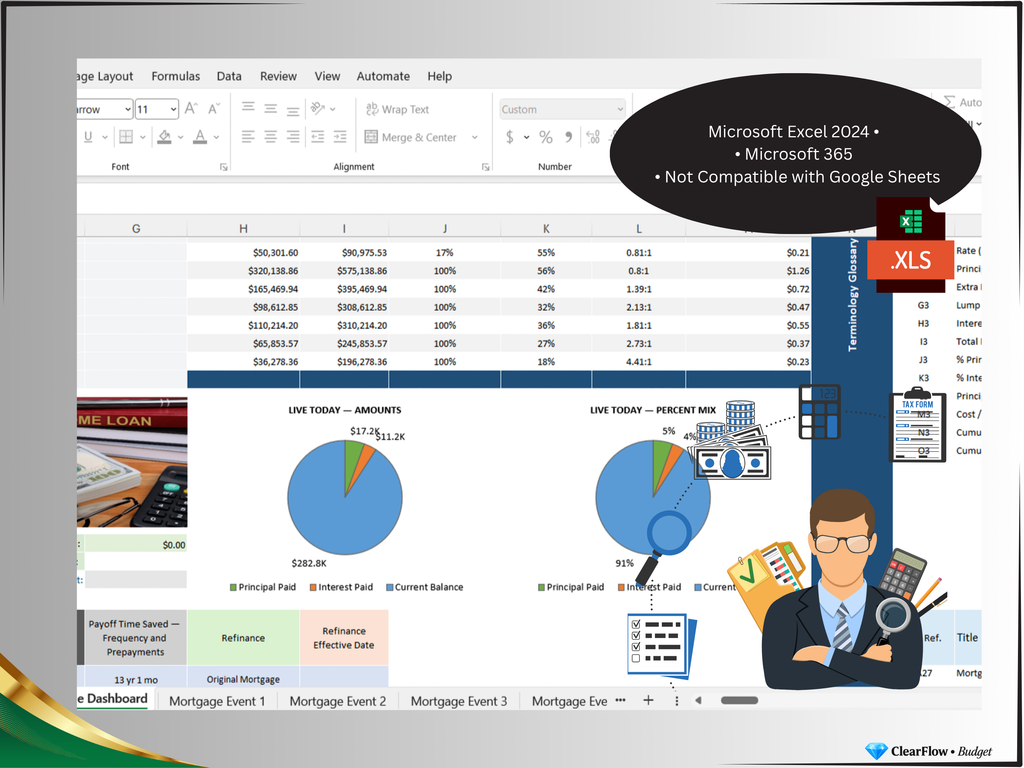Screen dimensions: 1024x768
Task: Align text to the middle of cell
Action: tap(270, 108)
